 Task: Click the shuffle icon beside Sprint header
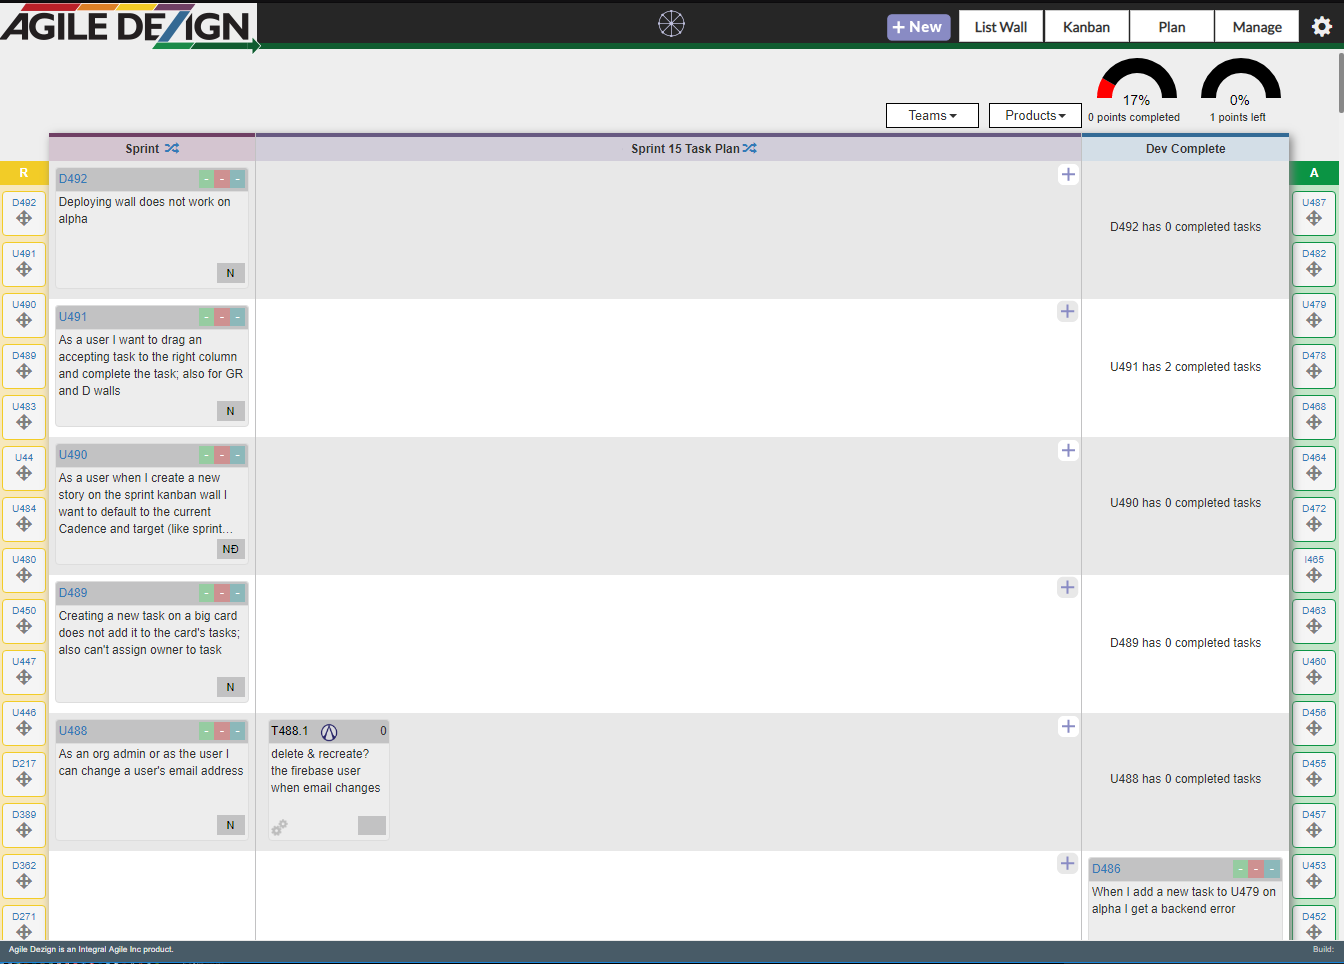coord(172,148)
